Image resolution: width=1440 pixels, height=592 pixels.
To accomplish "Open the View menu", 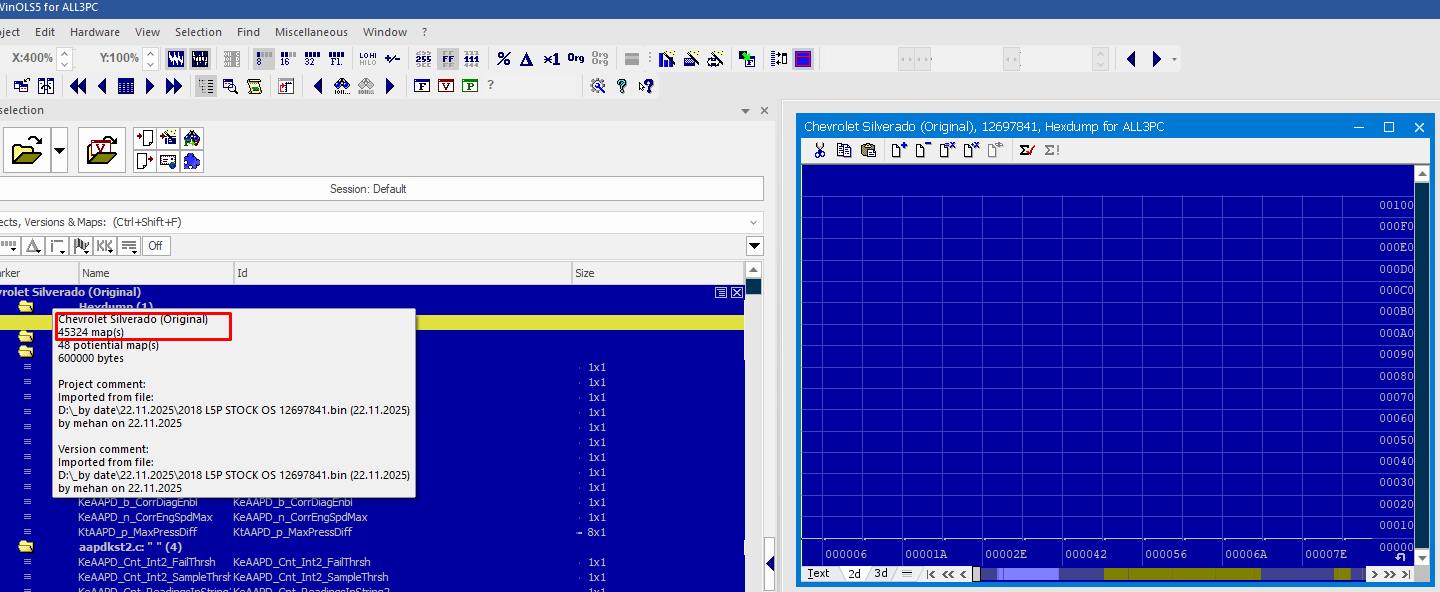I will click(x=147, y=32).
